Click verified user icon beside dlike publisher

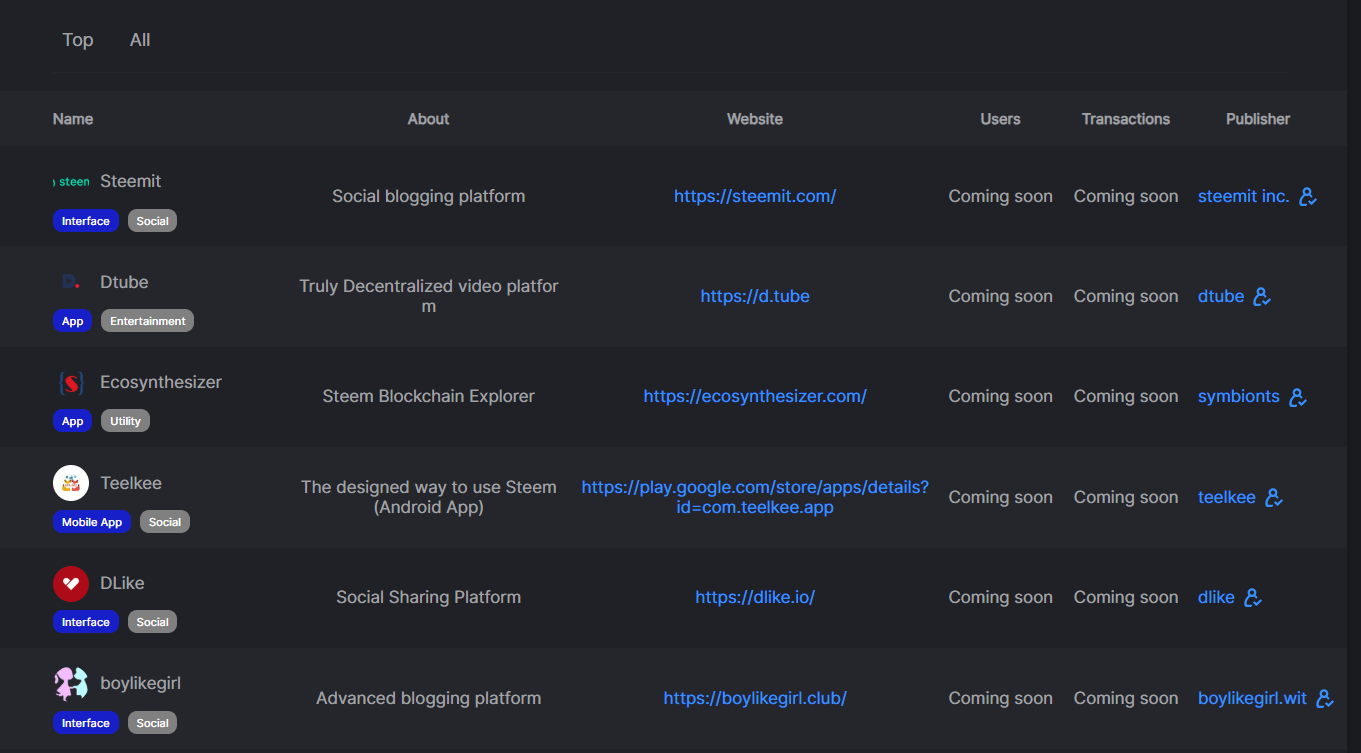[1252, 598]
